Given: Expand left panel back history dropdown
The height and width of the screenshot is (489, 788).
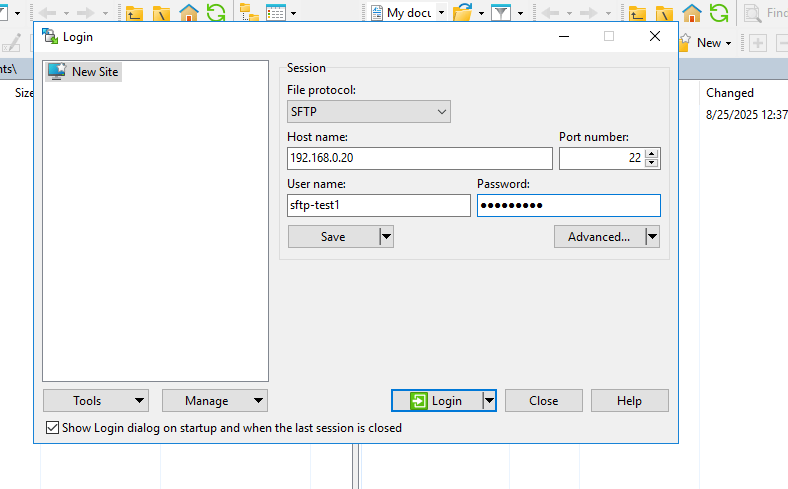Looking at the screenshot, I should pyautogui.click(x=66, y=13).
